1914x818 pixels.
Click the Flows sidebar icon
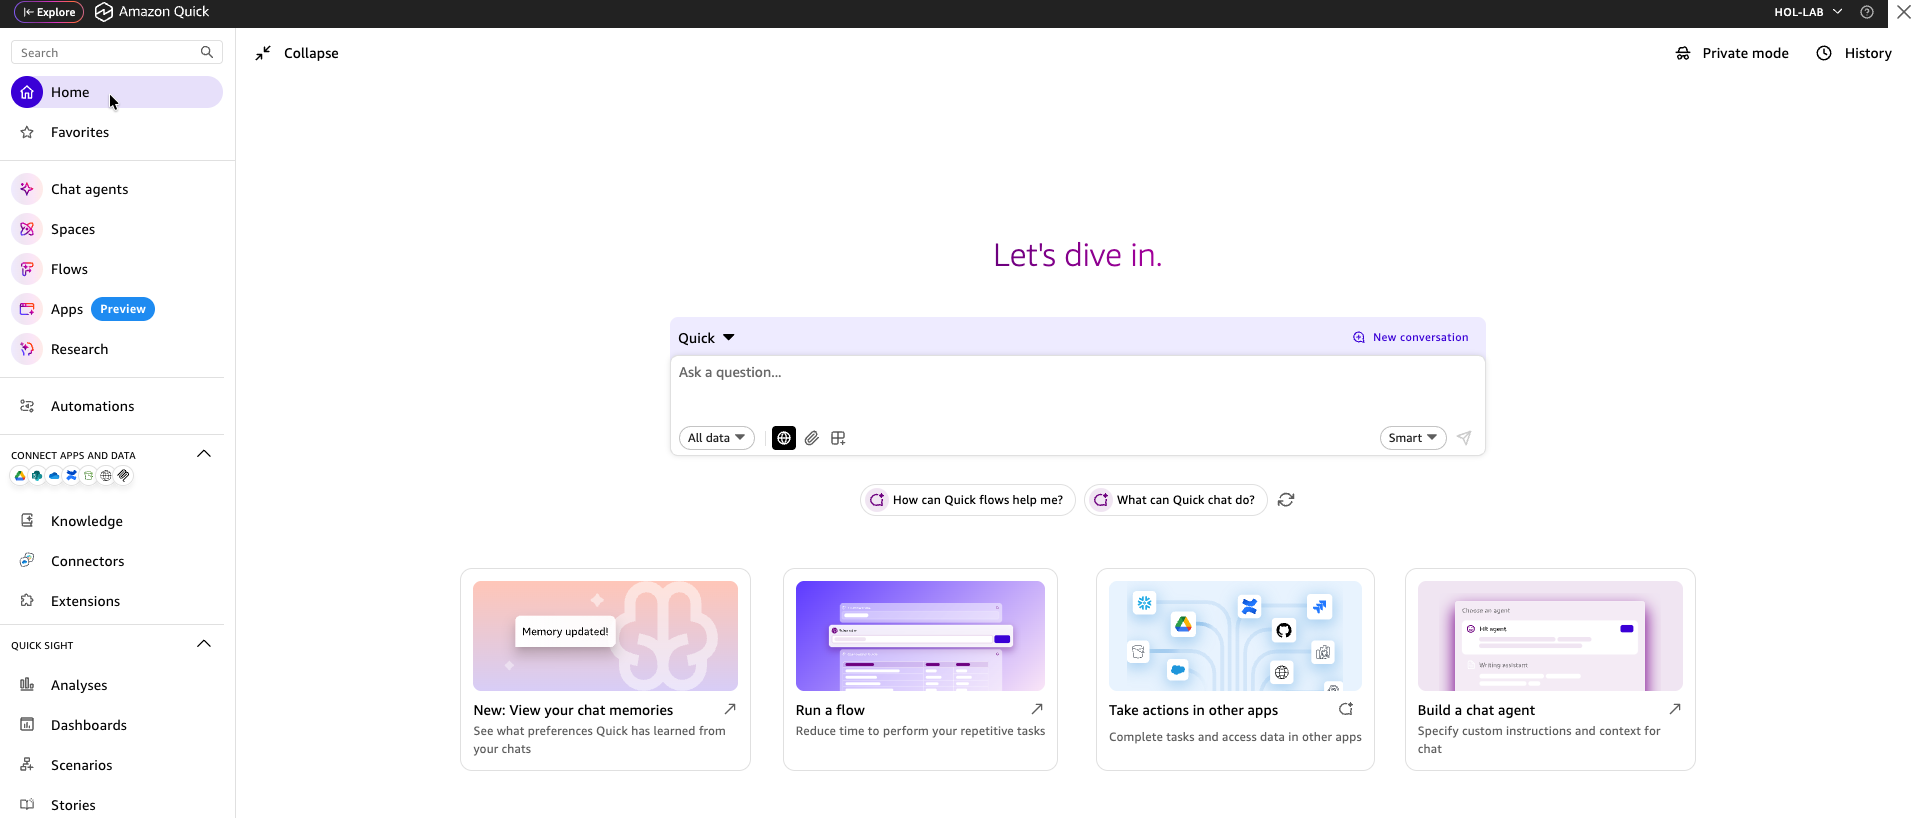pyautogui.click(x=27, y=269)
